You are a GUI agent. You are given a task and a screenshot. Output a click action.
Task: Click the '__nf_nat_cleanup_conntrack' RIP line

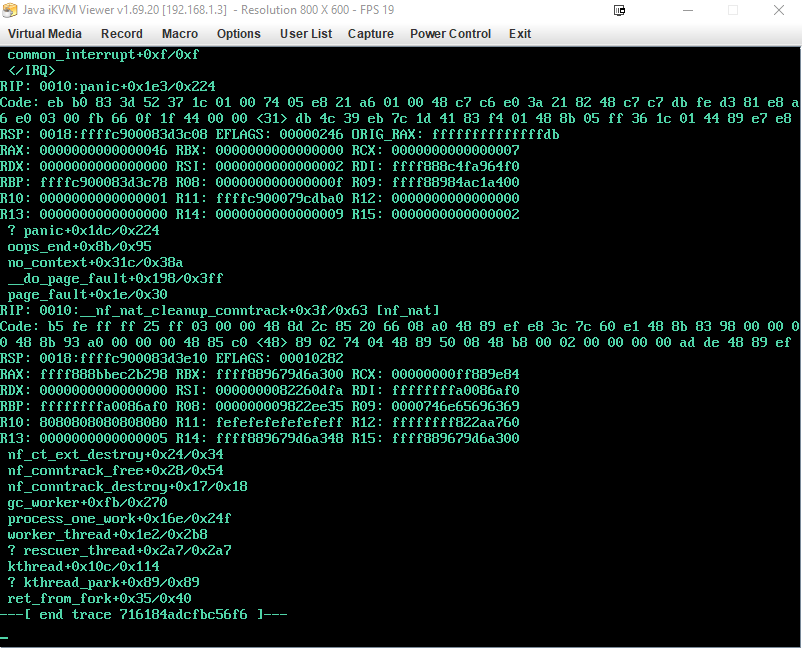[220, 310]
